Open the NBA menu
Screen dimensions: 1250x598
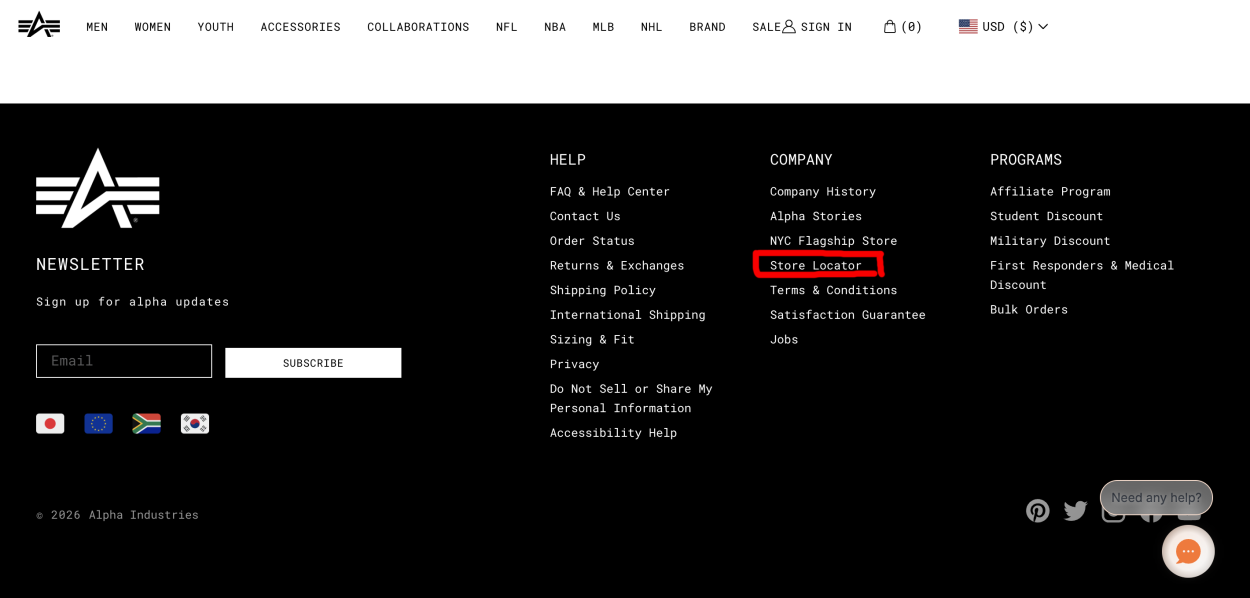(x=555, y=27)
